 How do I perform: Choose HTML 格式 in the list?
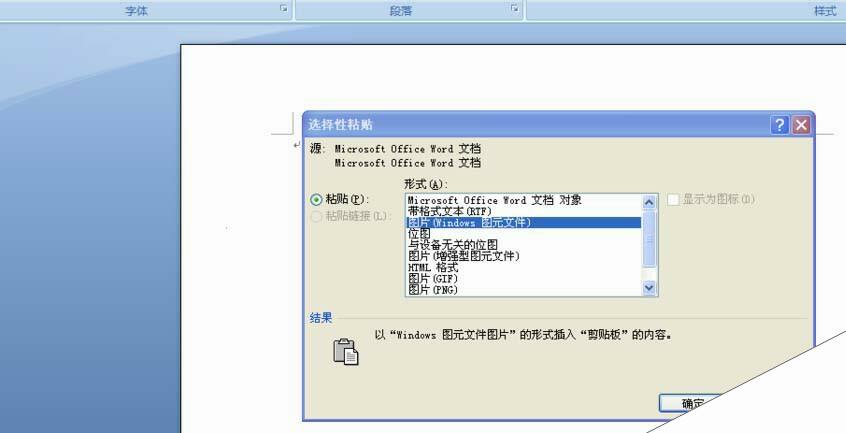pos(433,267)
